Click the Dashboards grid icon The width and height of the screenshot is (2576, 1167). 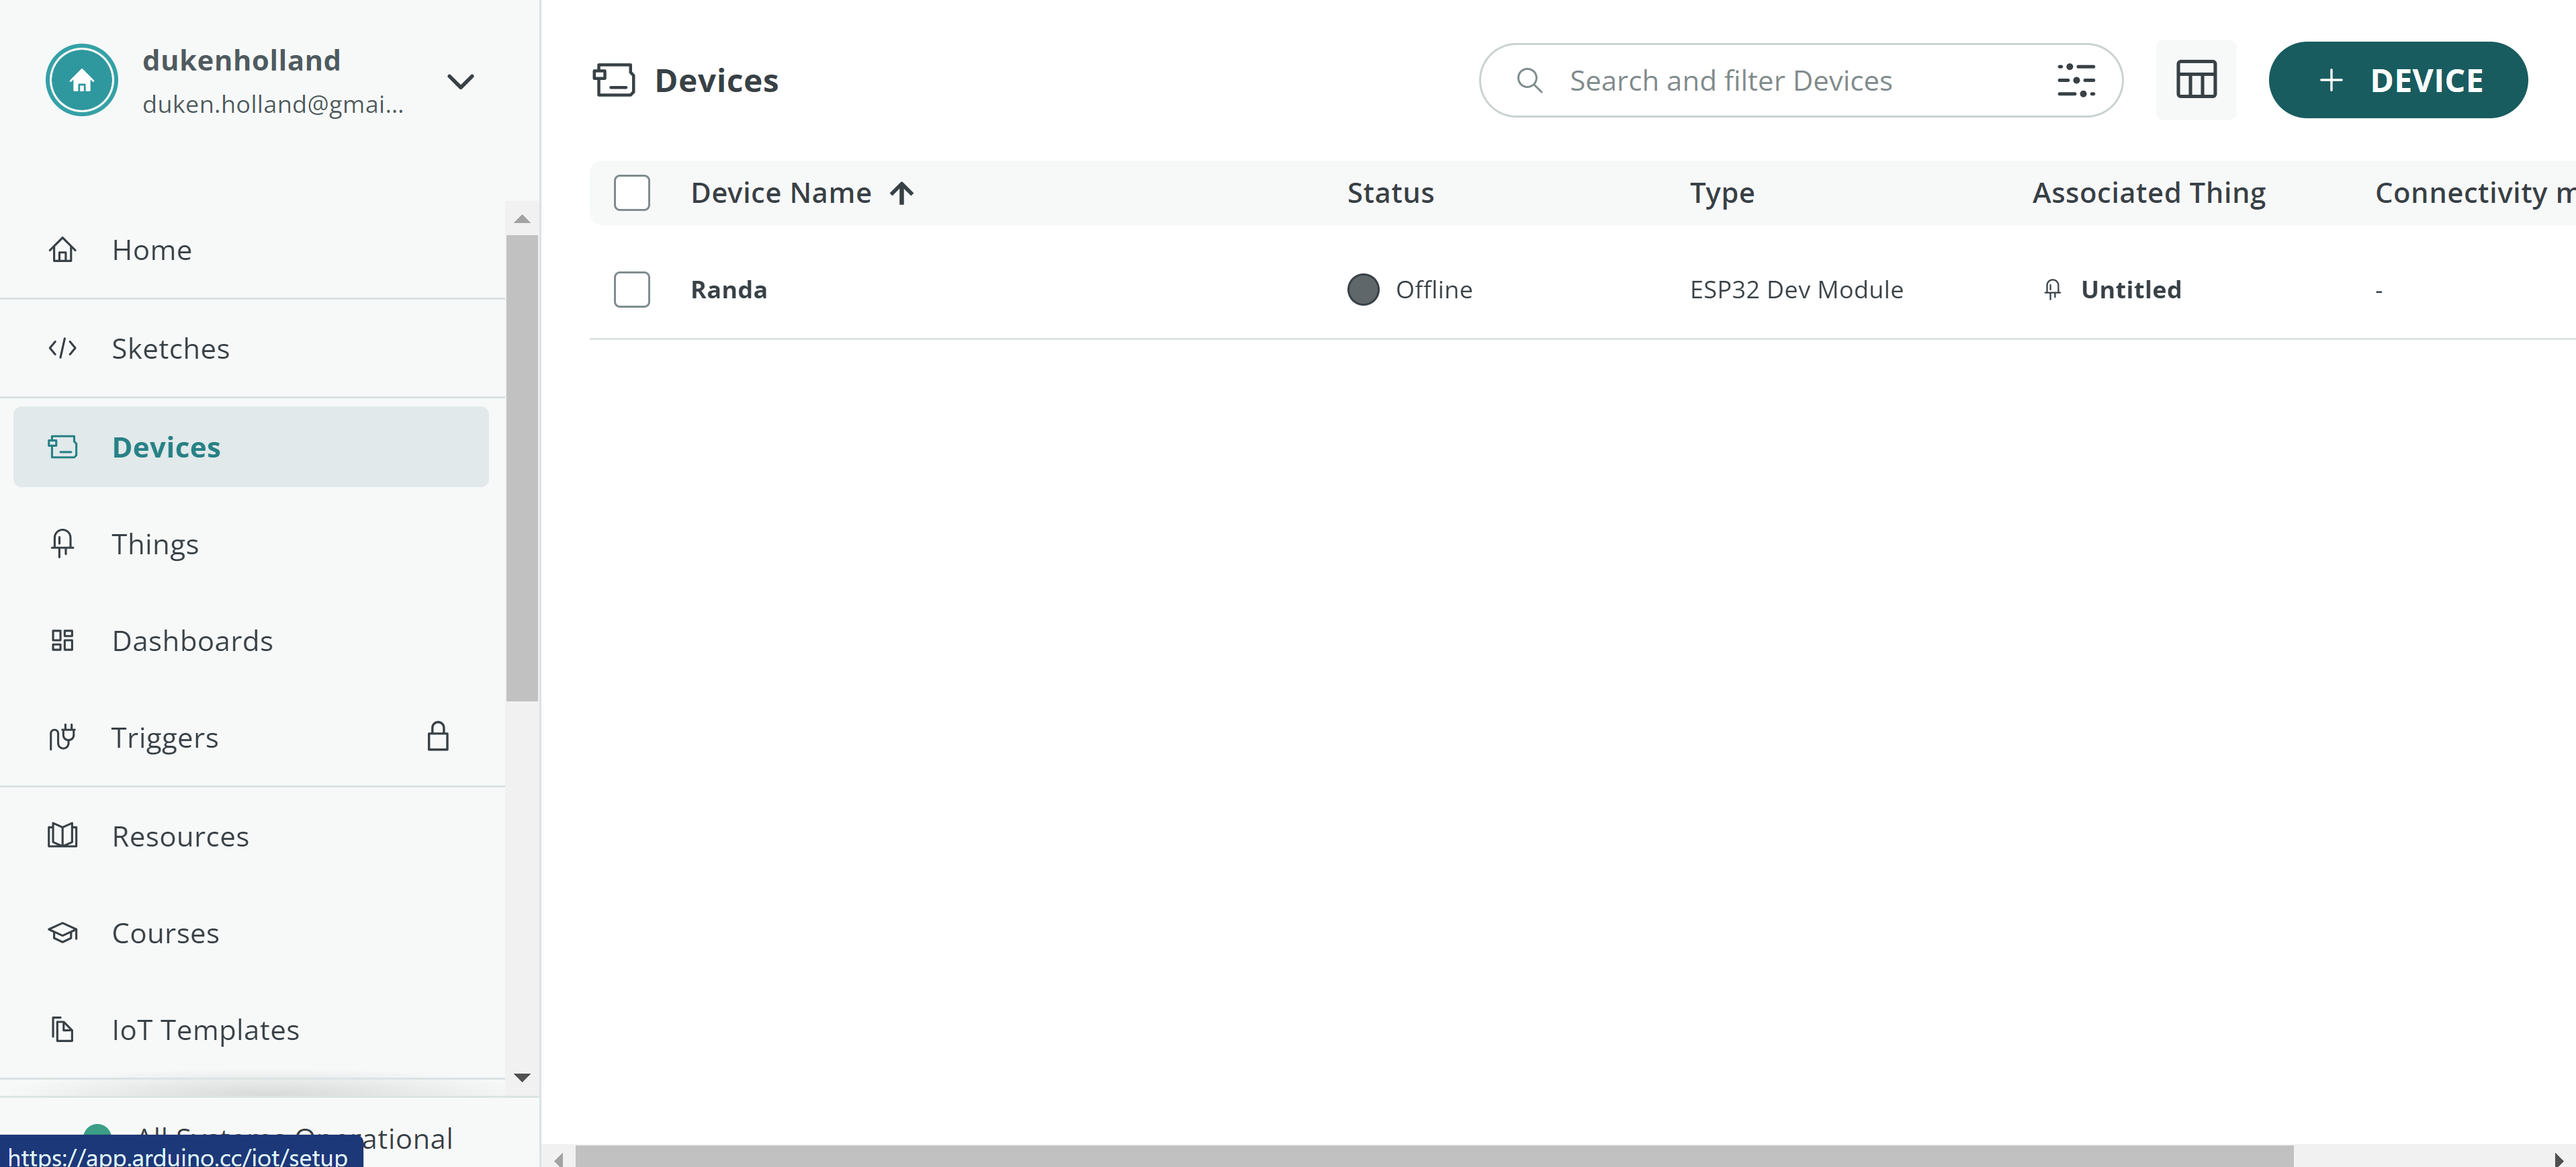click(63, 641)
